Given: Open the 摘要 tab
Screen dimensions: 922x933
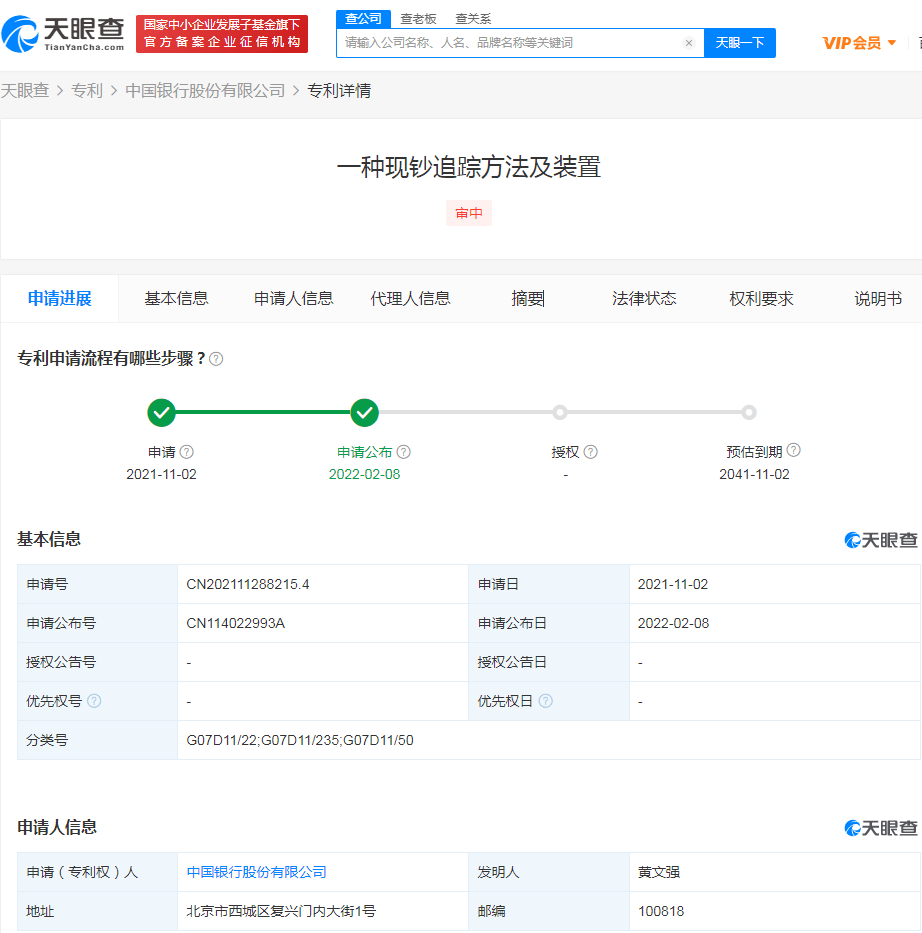Looking at the screenshot, I should click(x=527, y=298).
